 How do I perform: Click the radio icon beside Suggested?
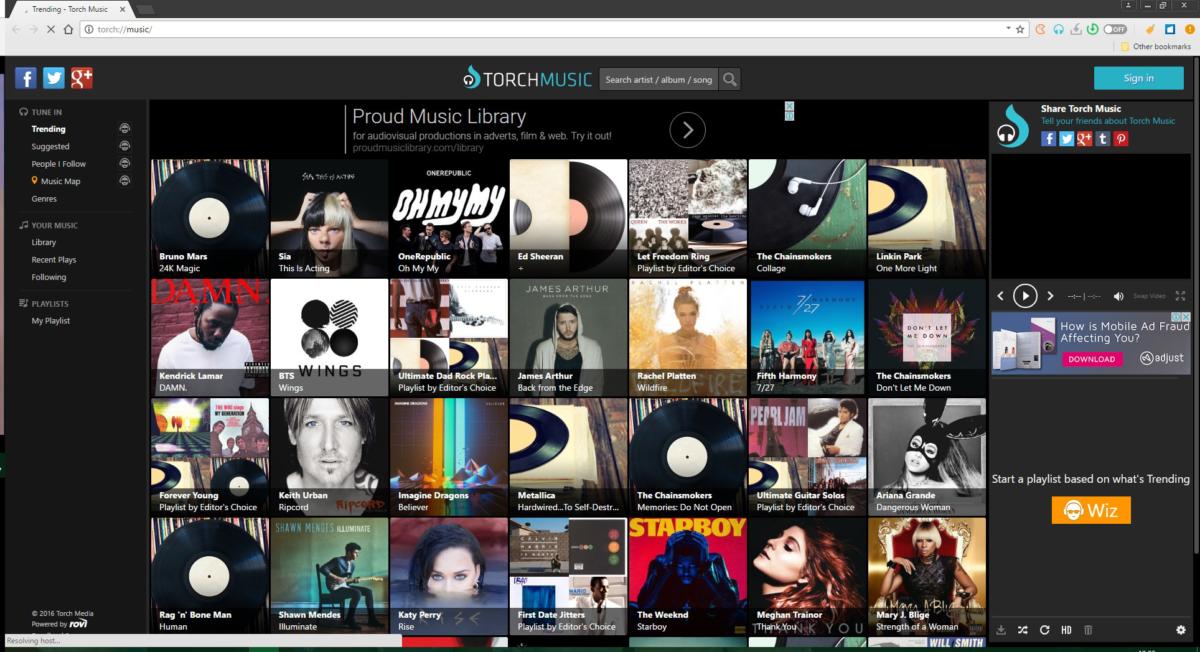(x=124, y=146)
